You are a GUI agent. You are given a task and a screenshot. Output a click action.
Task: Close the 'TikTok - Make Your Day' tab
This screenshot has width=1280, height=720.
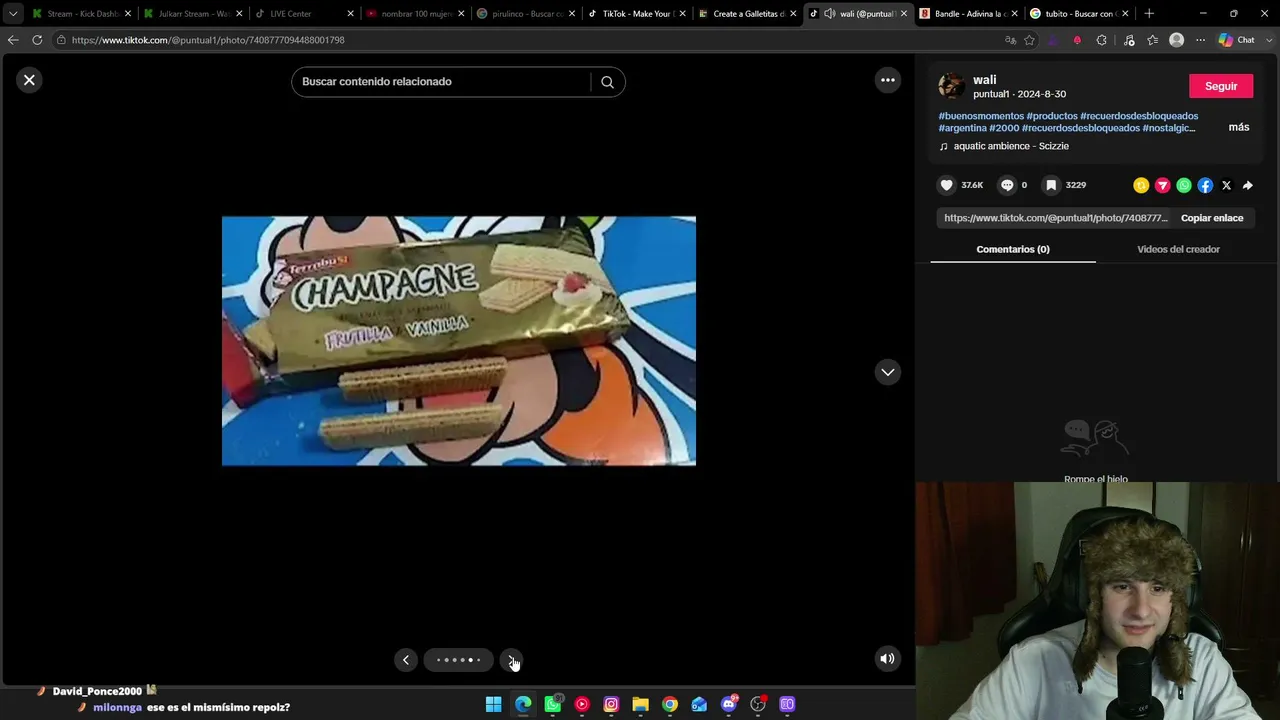pyautogui.click(x=682, y=14)
